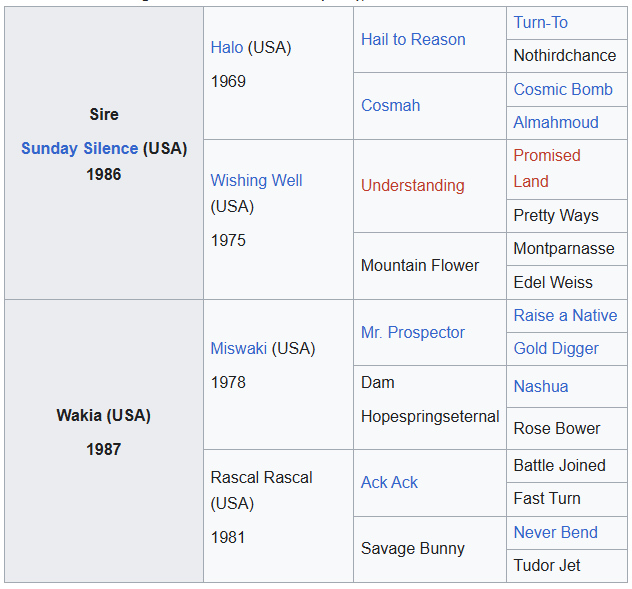Open the red Promised Land link

547,169
